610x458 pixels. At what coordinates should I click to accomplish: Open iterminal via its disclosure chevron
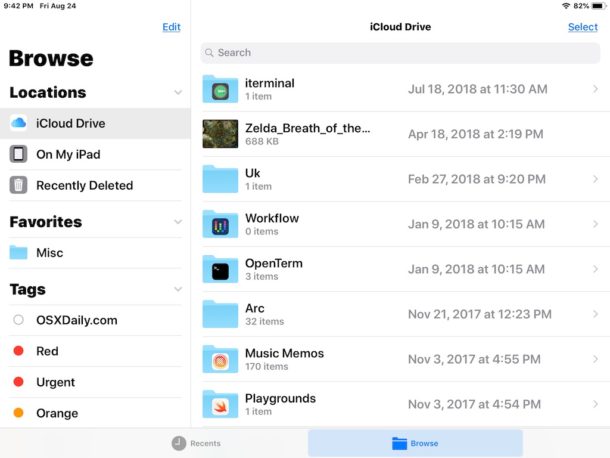(596, 89)
